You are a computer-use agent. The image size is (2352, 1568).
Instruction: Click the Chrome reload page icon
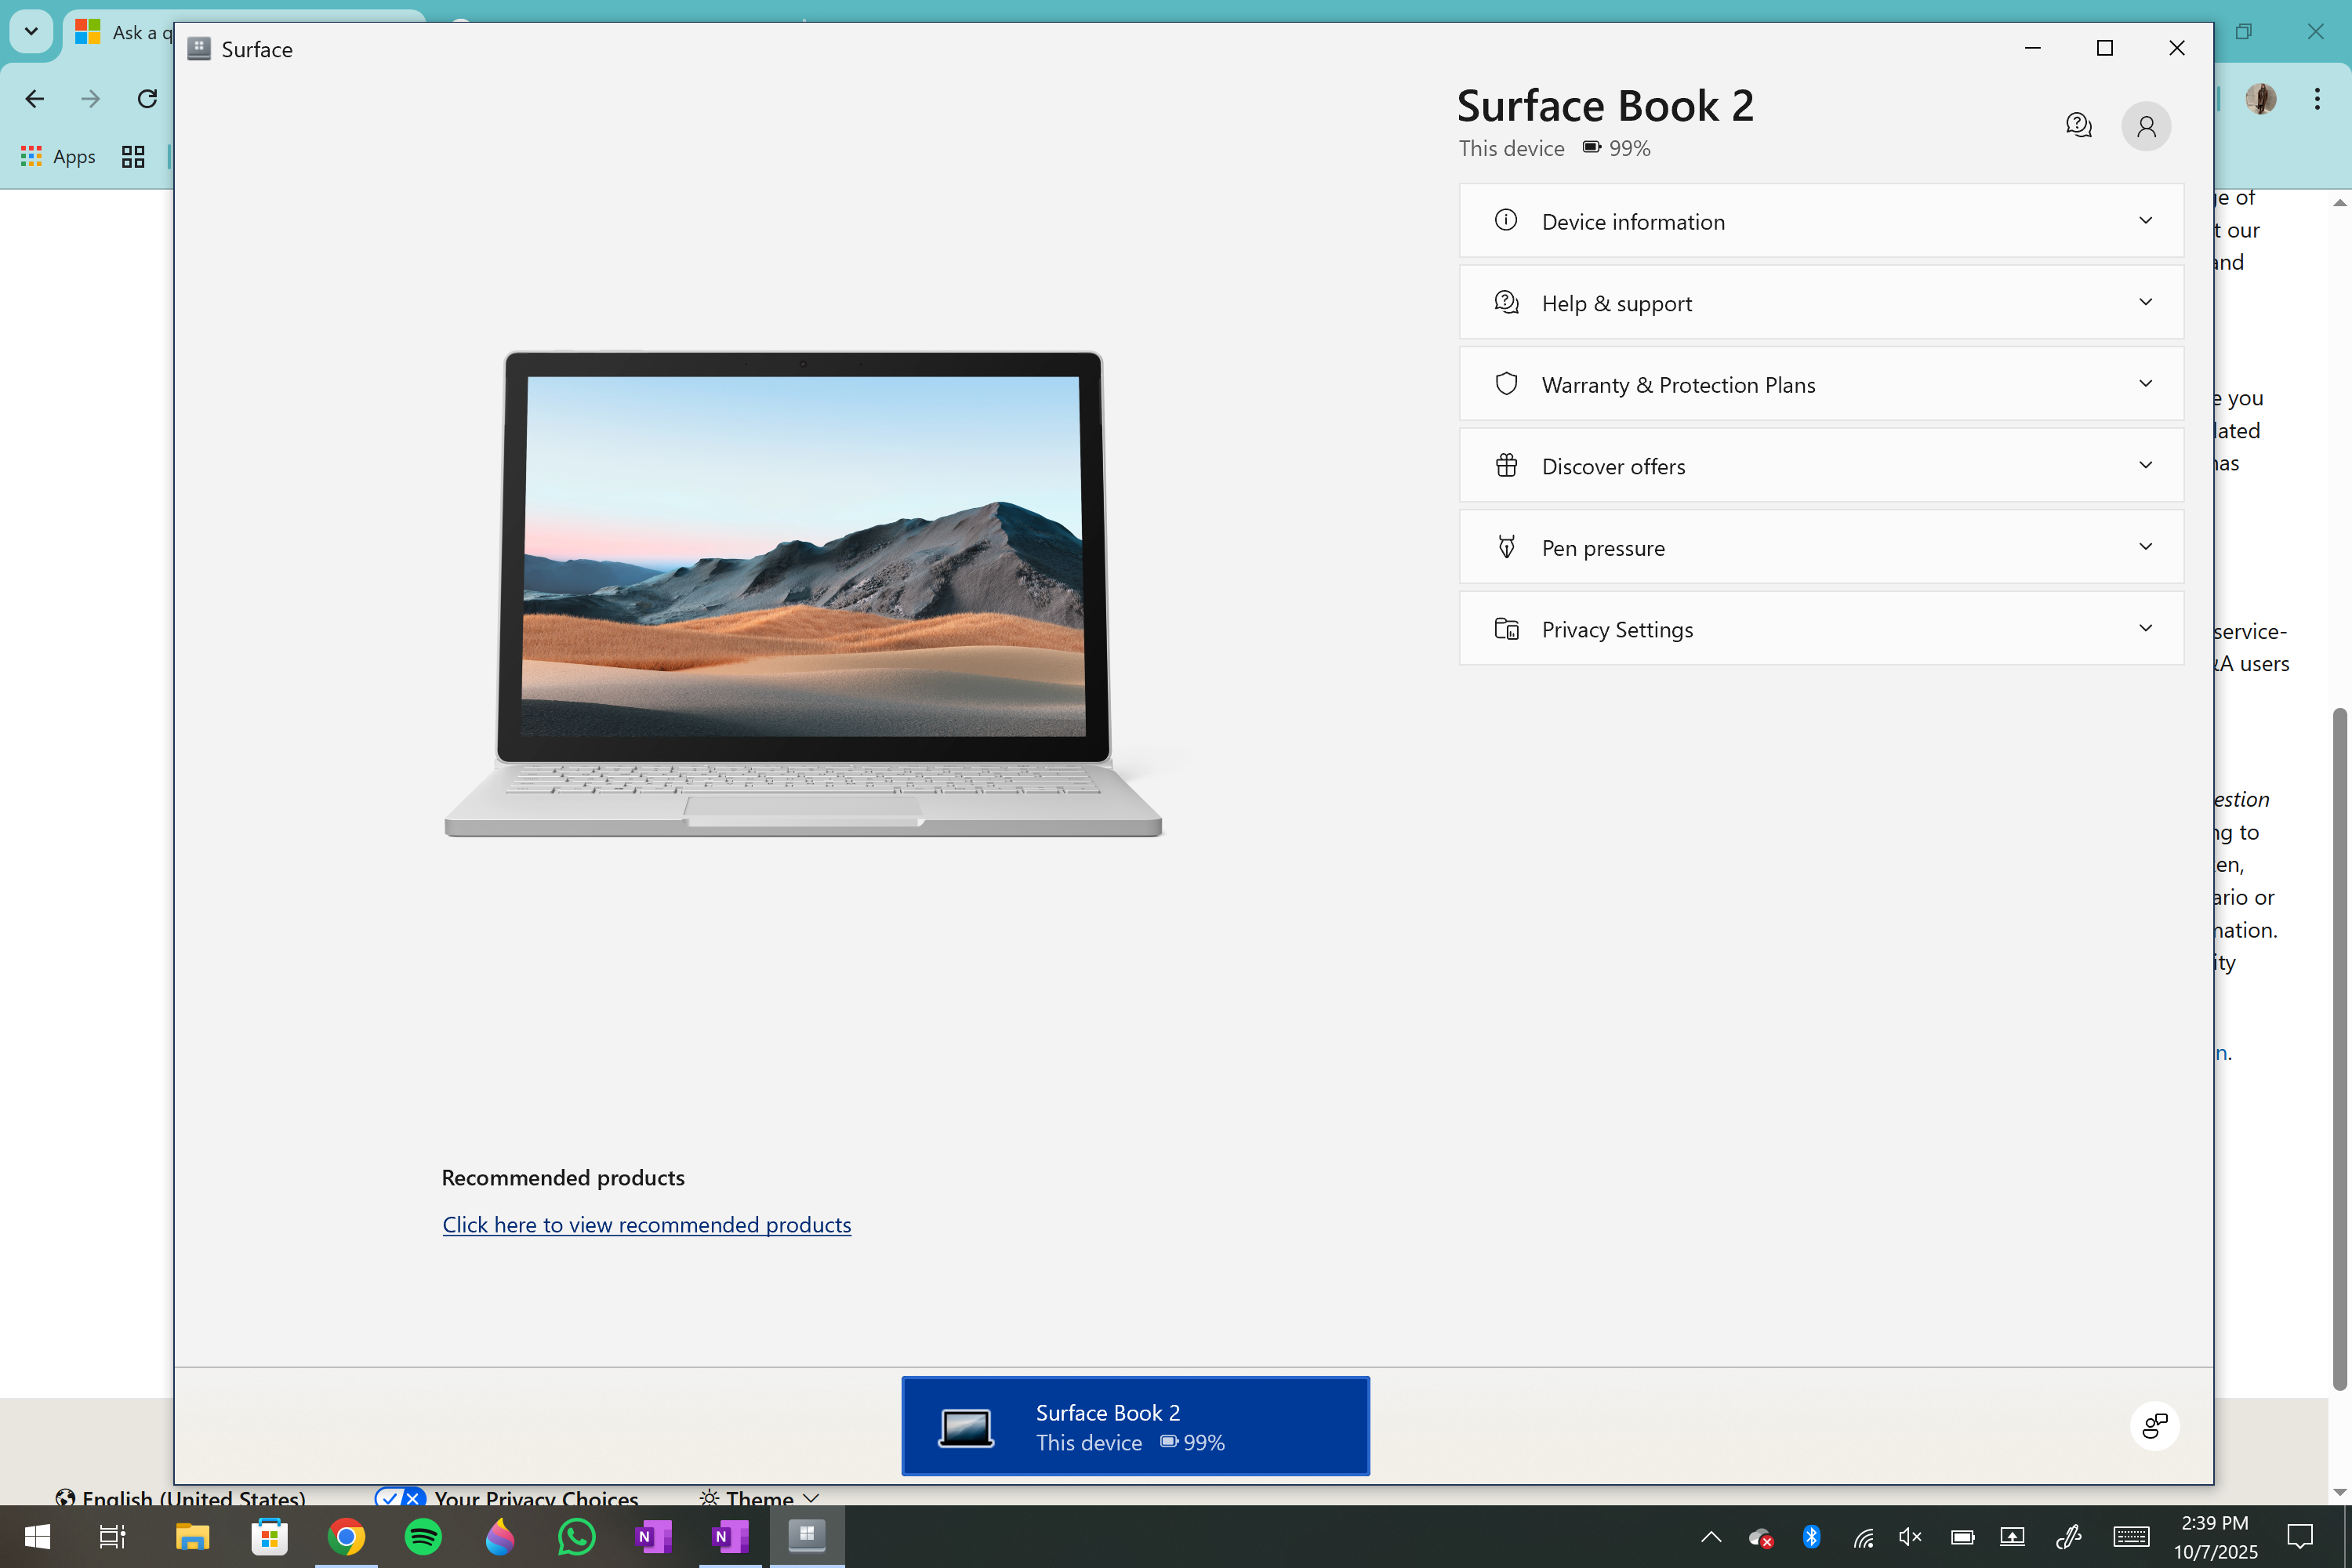pos(147,98)
